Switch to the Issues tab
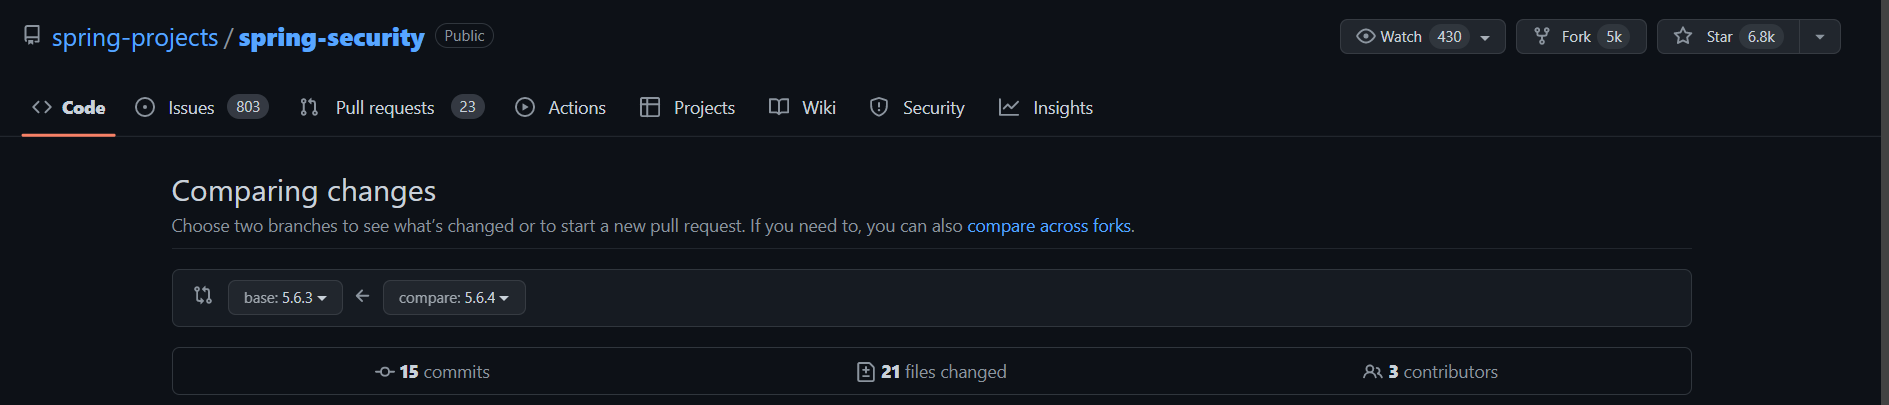 click(x=201, y=107)
